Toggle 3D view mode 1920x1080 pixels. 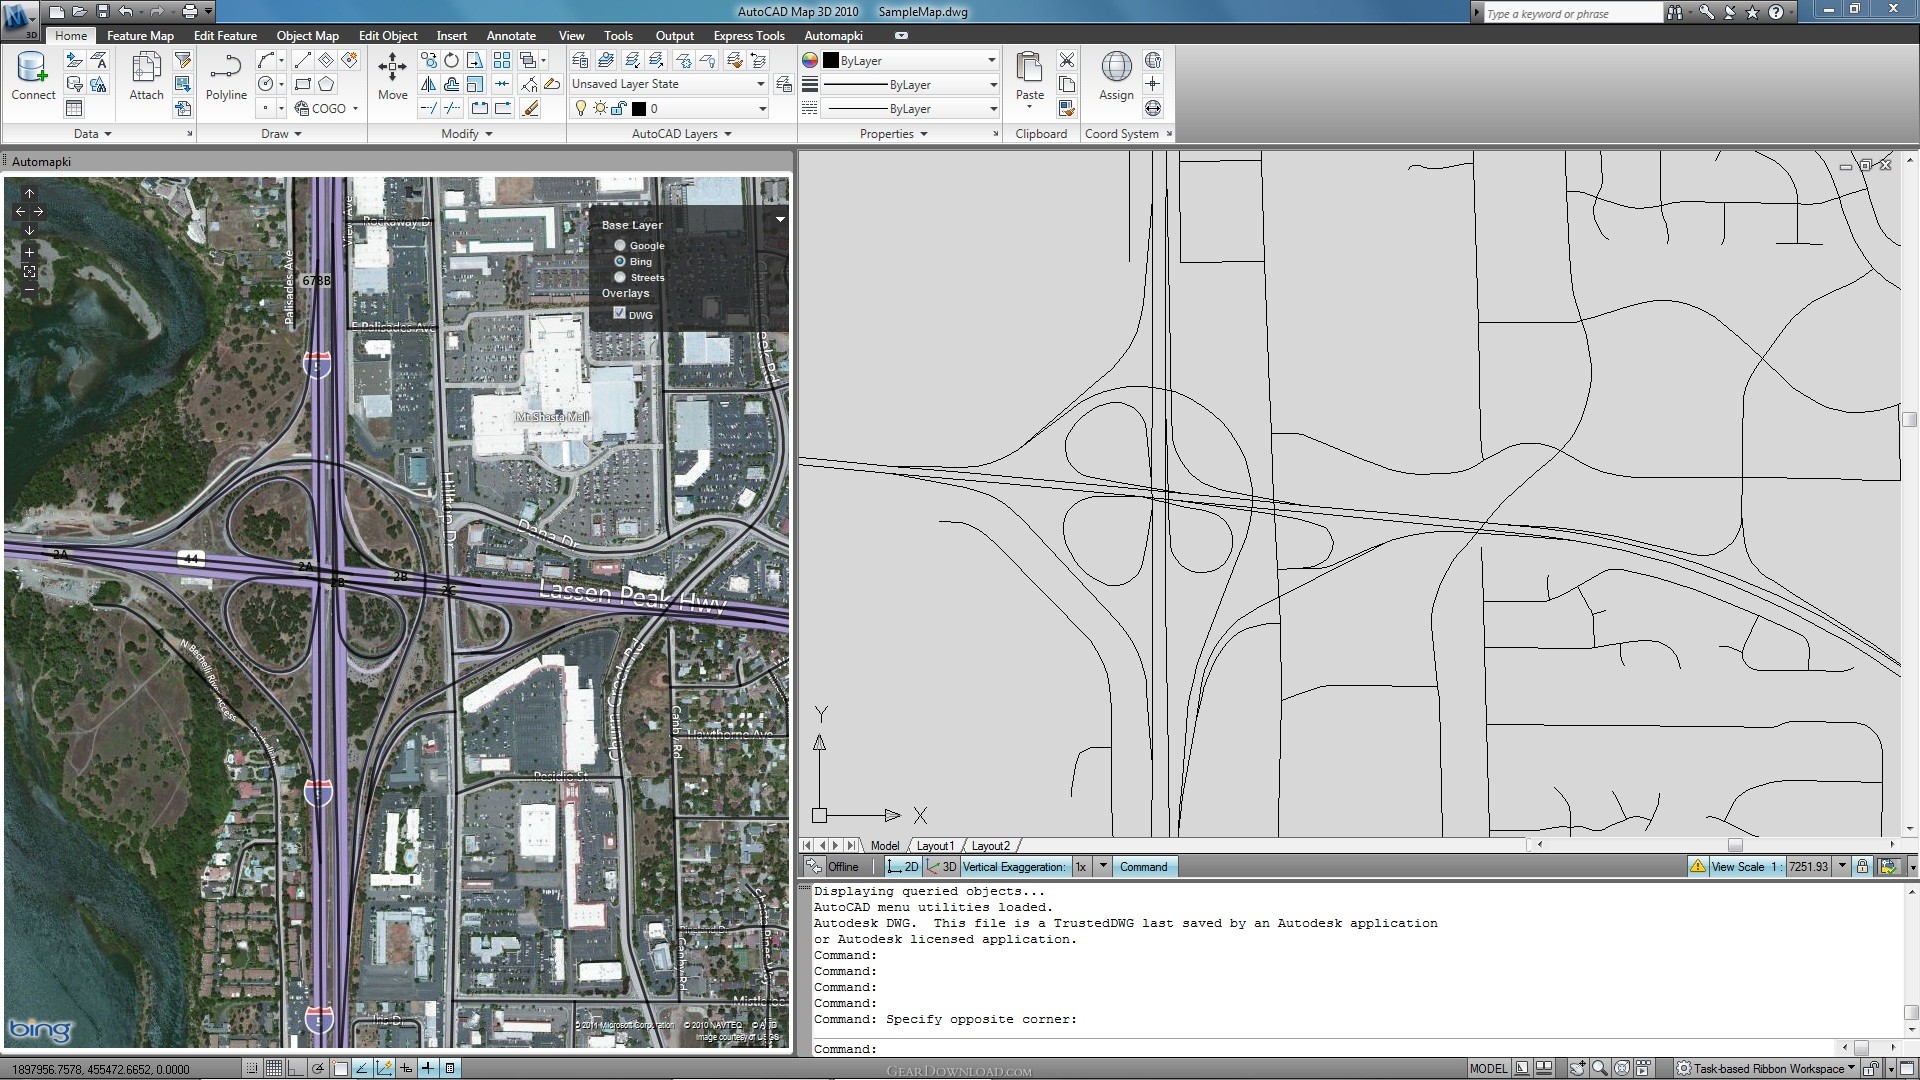tap(941, 867)
